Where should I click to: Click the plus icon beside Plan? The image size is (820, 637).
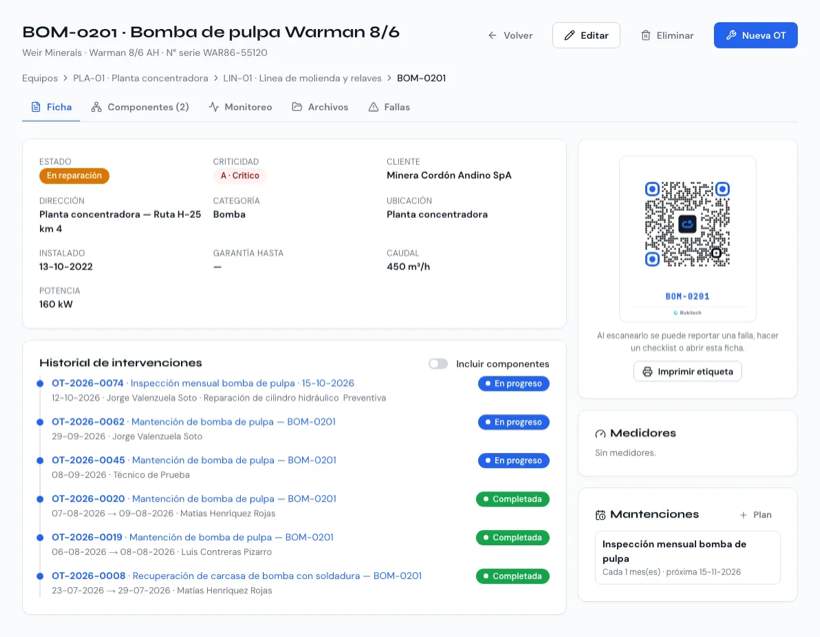pos(743,515)
